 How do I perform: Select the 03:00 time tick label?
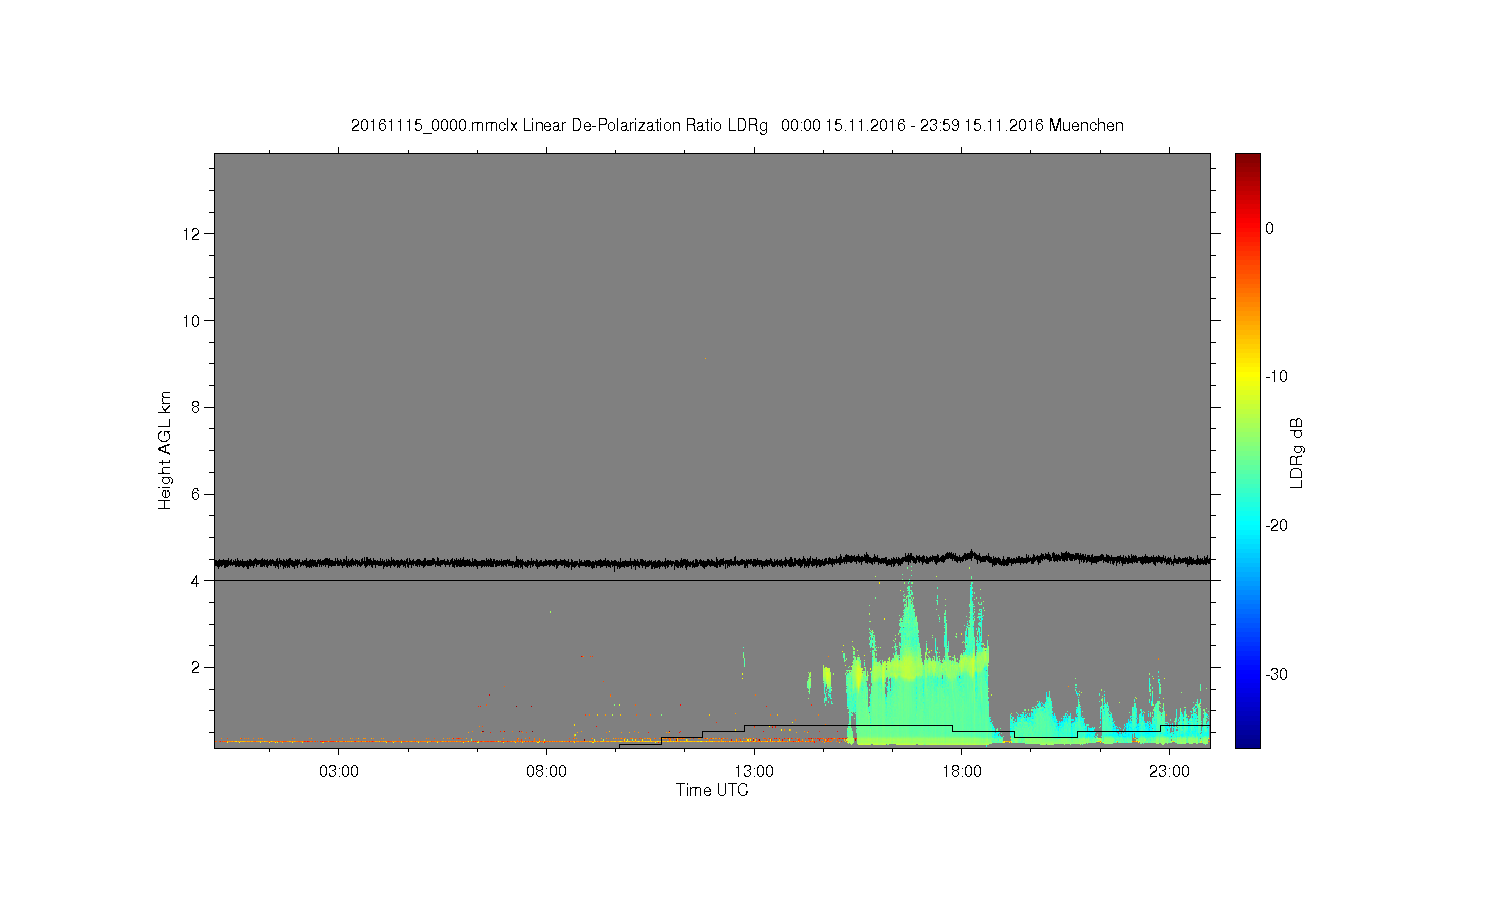coord(339,772)
